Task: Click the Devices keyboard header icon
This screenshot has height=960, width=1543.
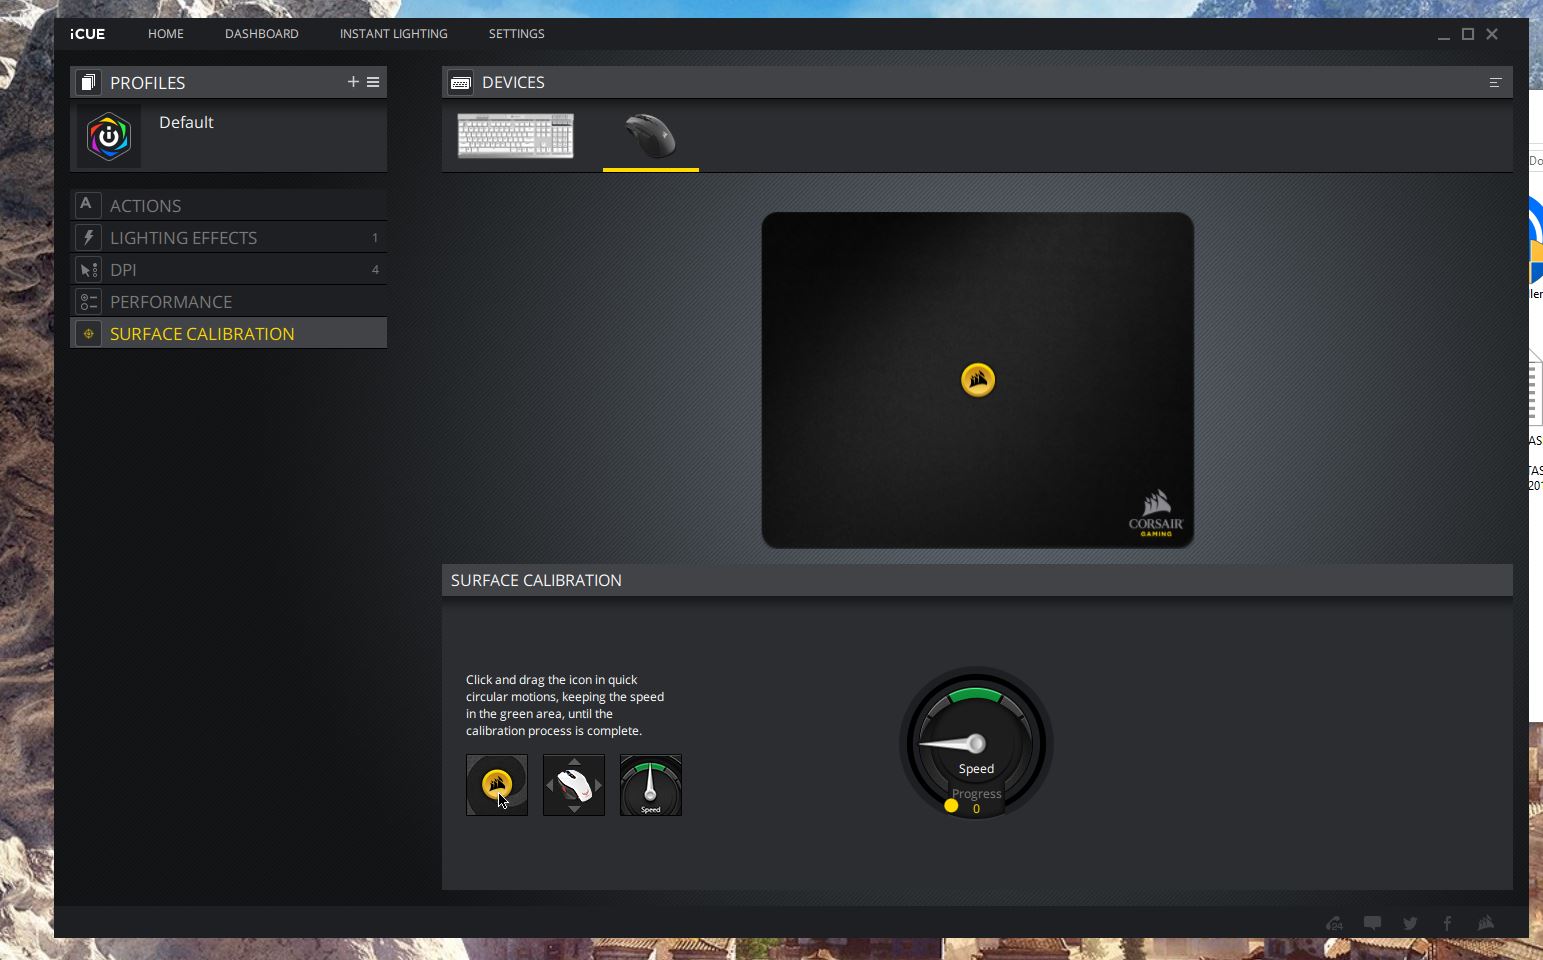Action: point(461,82)
